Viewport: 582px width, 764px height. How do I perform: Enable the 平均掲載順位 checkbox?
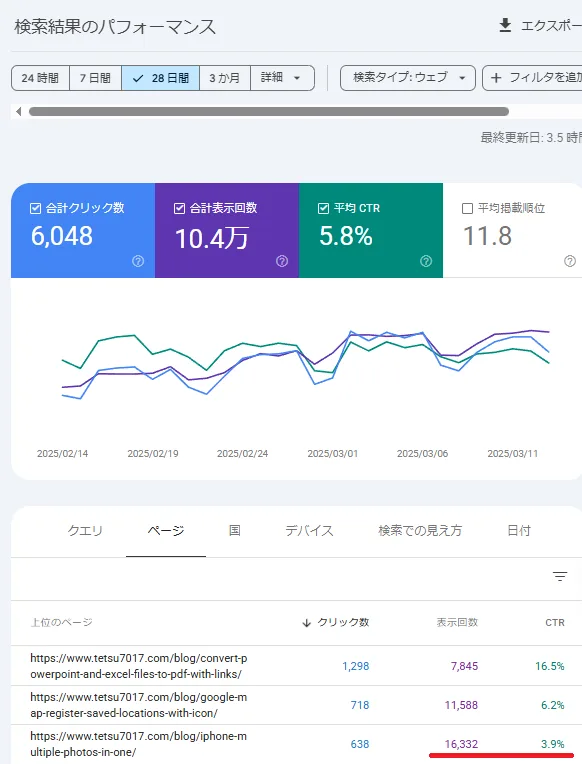tap(467, 209)
